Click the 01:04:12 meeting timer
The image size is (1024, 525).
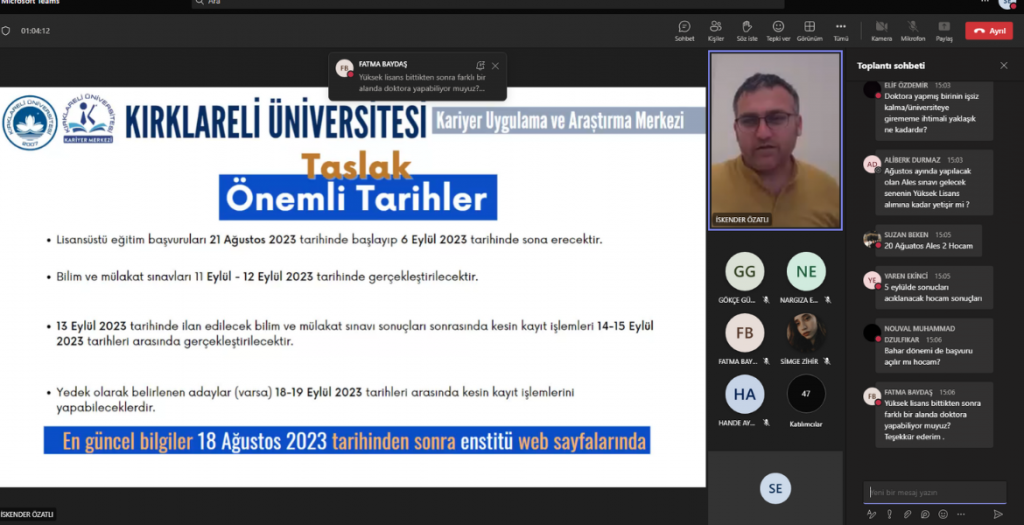point(35,31)
